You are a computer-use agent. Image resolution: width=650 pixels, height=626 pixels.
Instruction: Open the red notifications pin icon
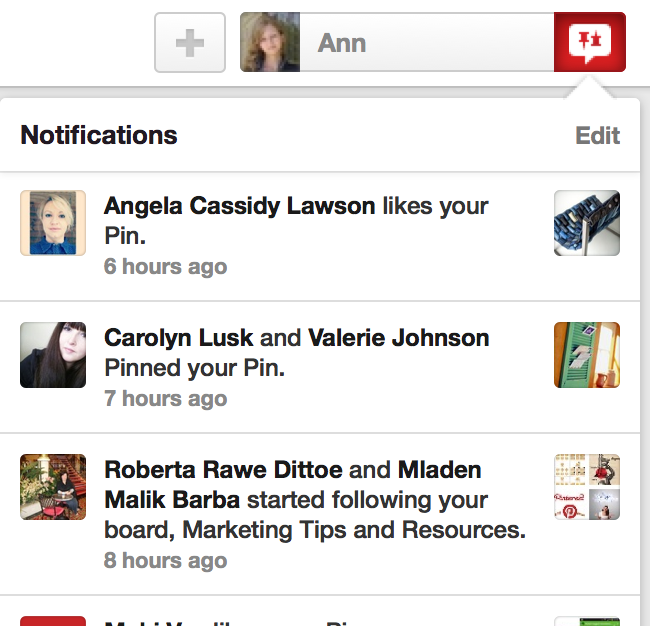pos(589,42)
